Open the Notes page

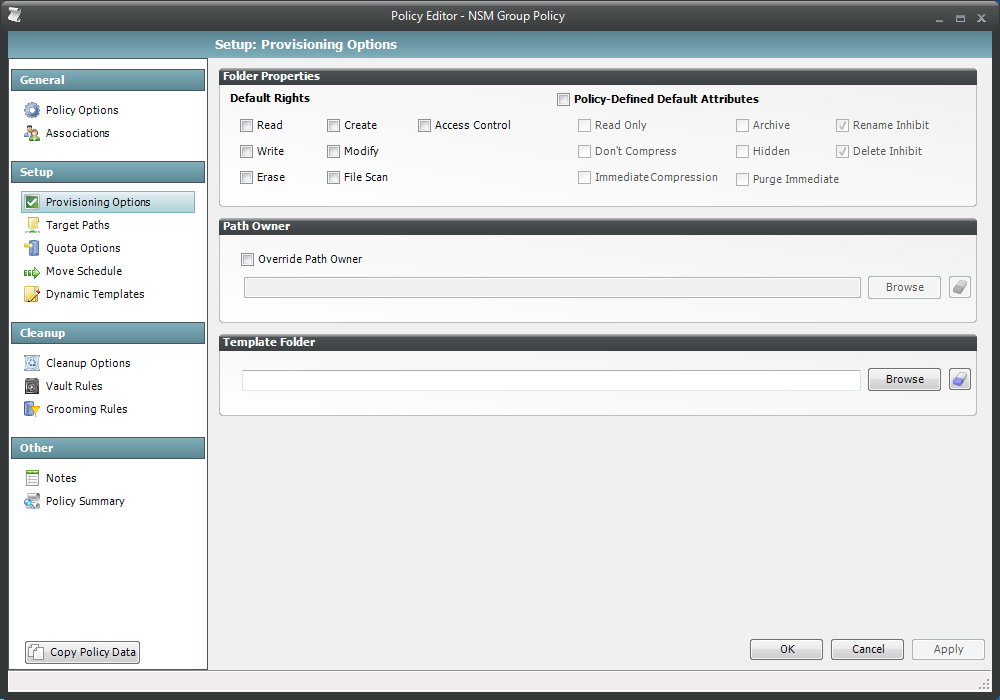click(x=61, y=478)
